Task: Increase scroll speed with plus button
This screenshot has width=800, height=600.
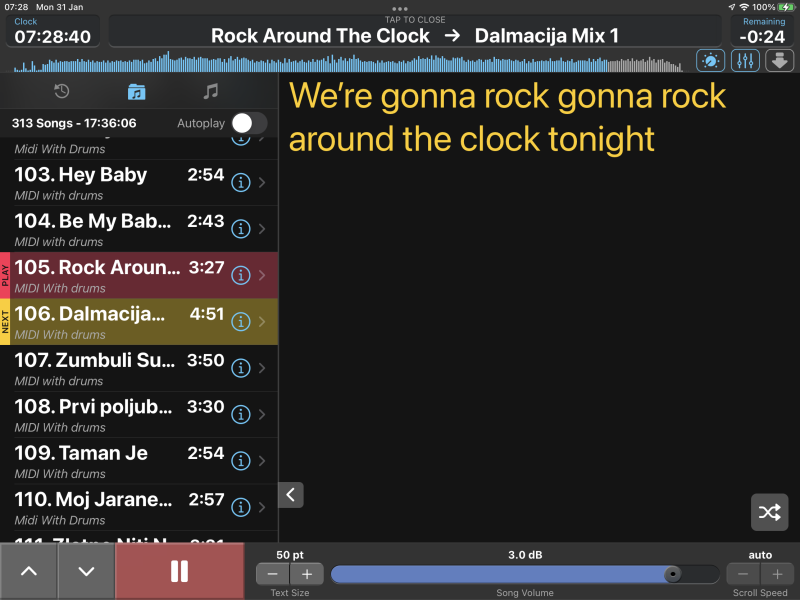Action: [x=777, y=574]
